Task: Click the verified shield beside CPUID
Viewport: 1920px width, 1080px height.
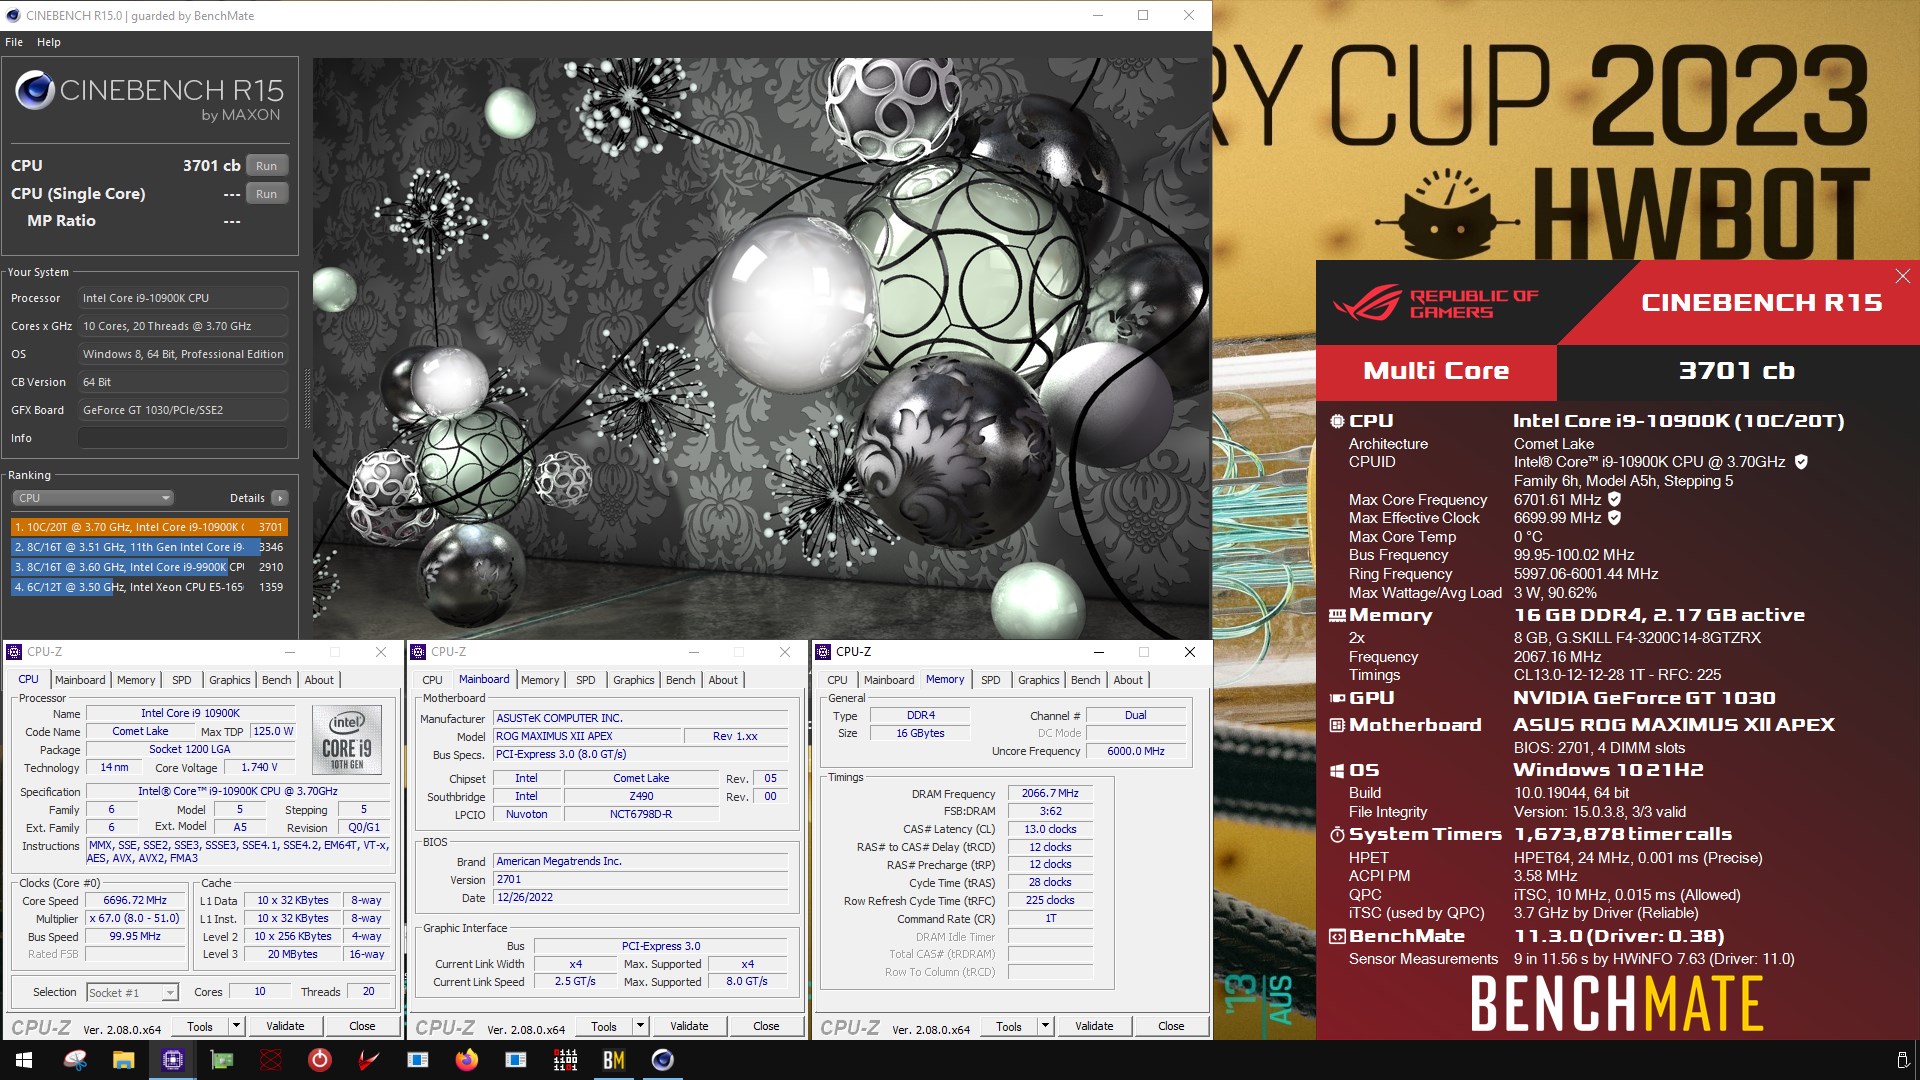Action: 1801,462
